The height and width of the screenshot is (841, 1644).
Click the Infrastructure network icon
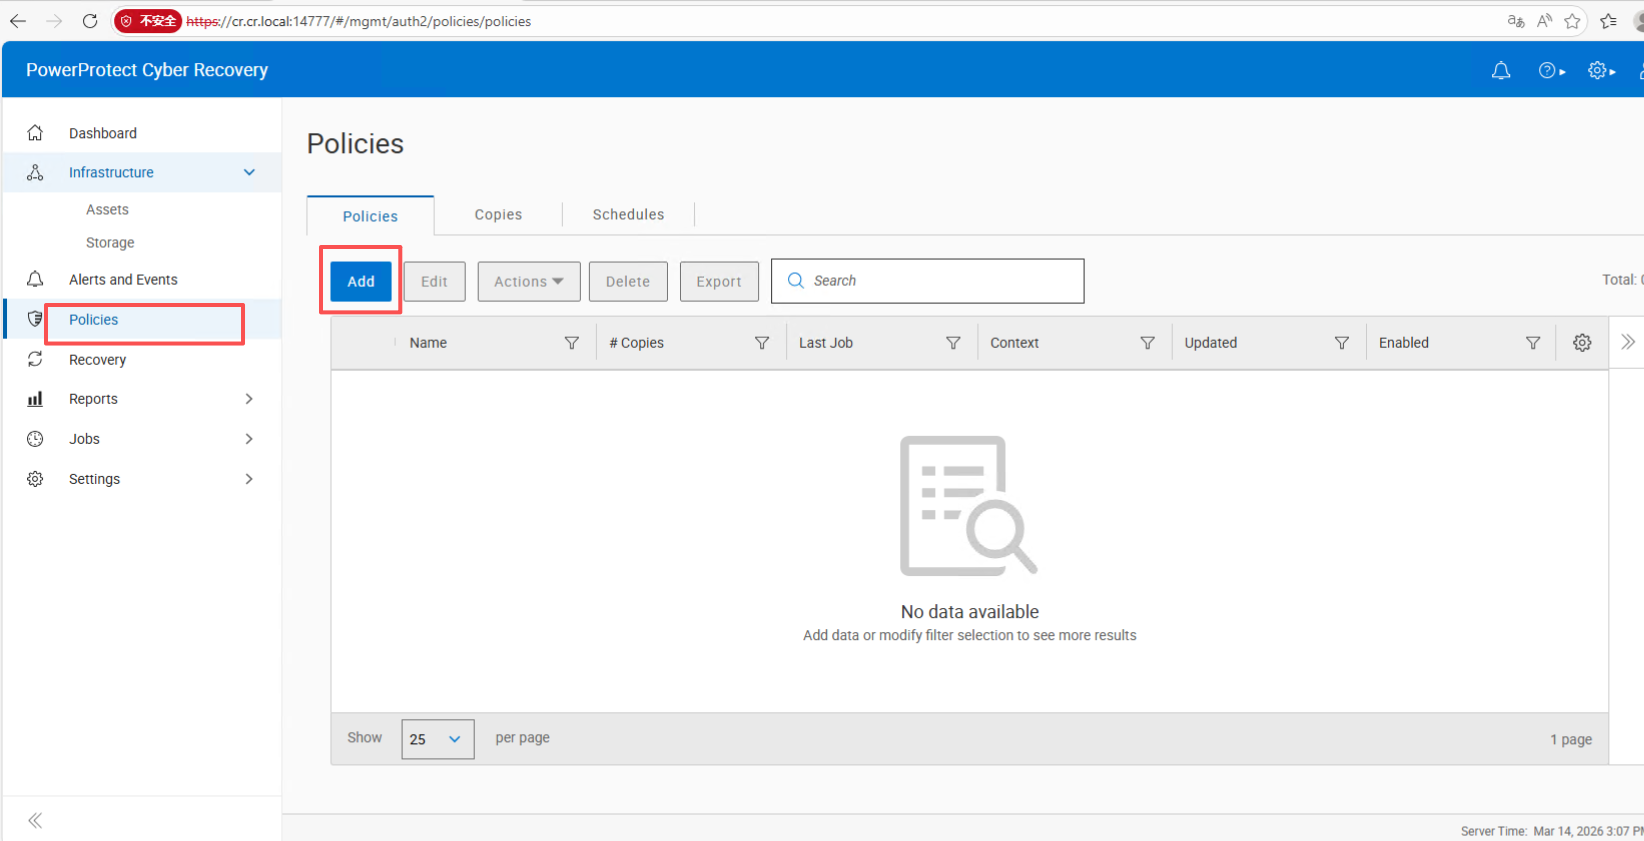point(35,172)
